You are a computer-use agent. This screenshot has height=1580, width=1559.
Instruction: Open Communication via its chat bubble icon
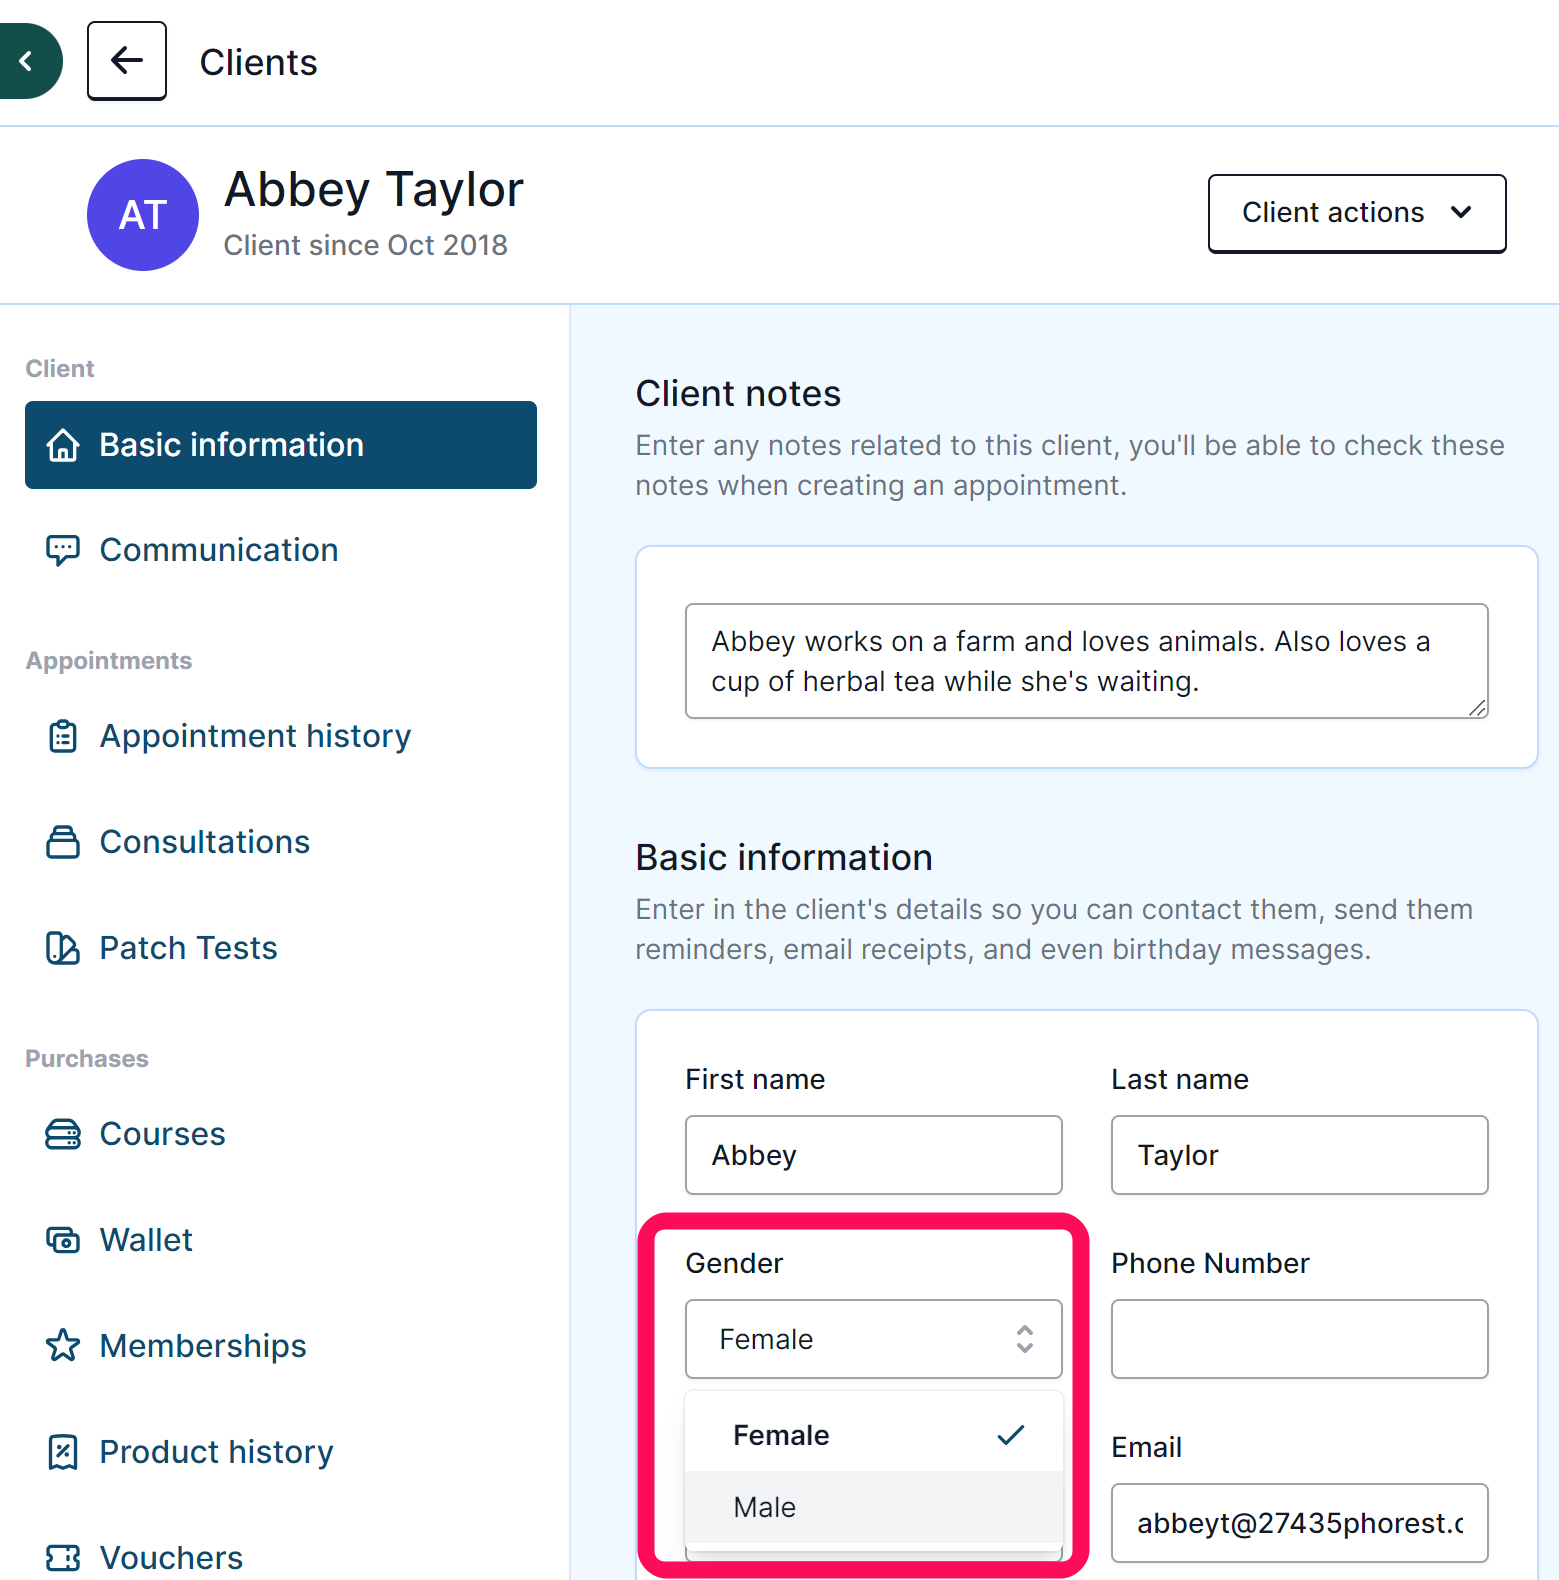[63, 550]
